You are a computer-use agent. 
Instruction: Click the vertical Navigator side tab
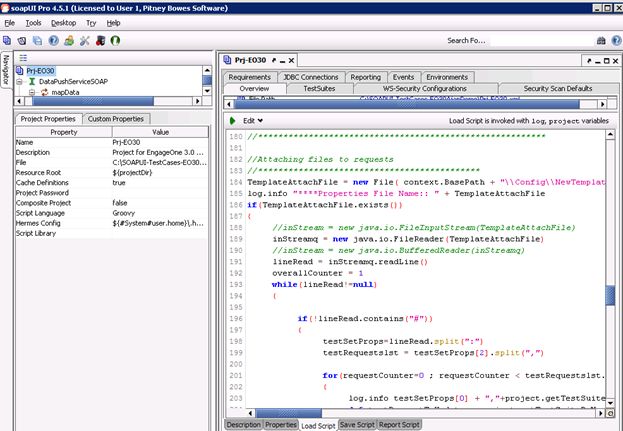coord(6,70)
